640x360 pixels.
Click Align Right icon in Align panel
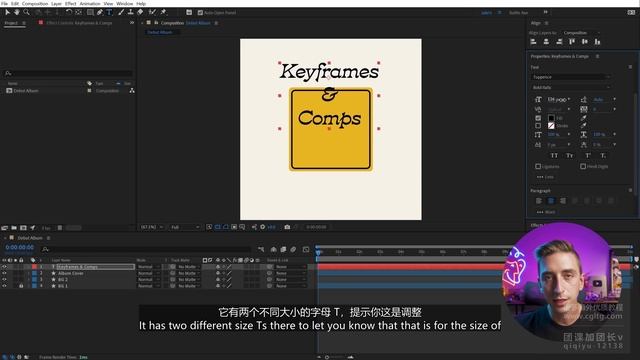coord(559,42)
